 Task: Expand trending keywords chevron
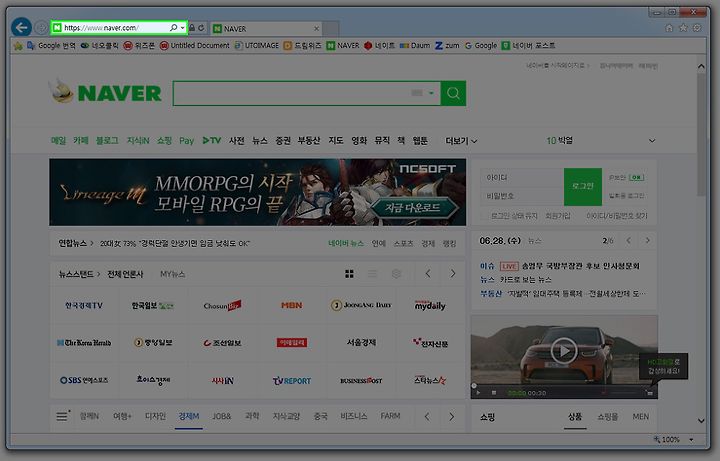point(652,141)
